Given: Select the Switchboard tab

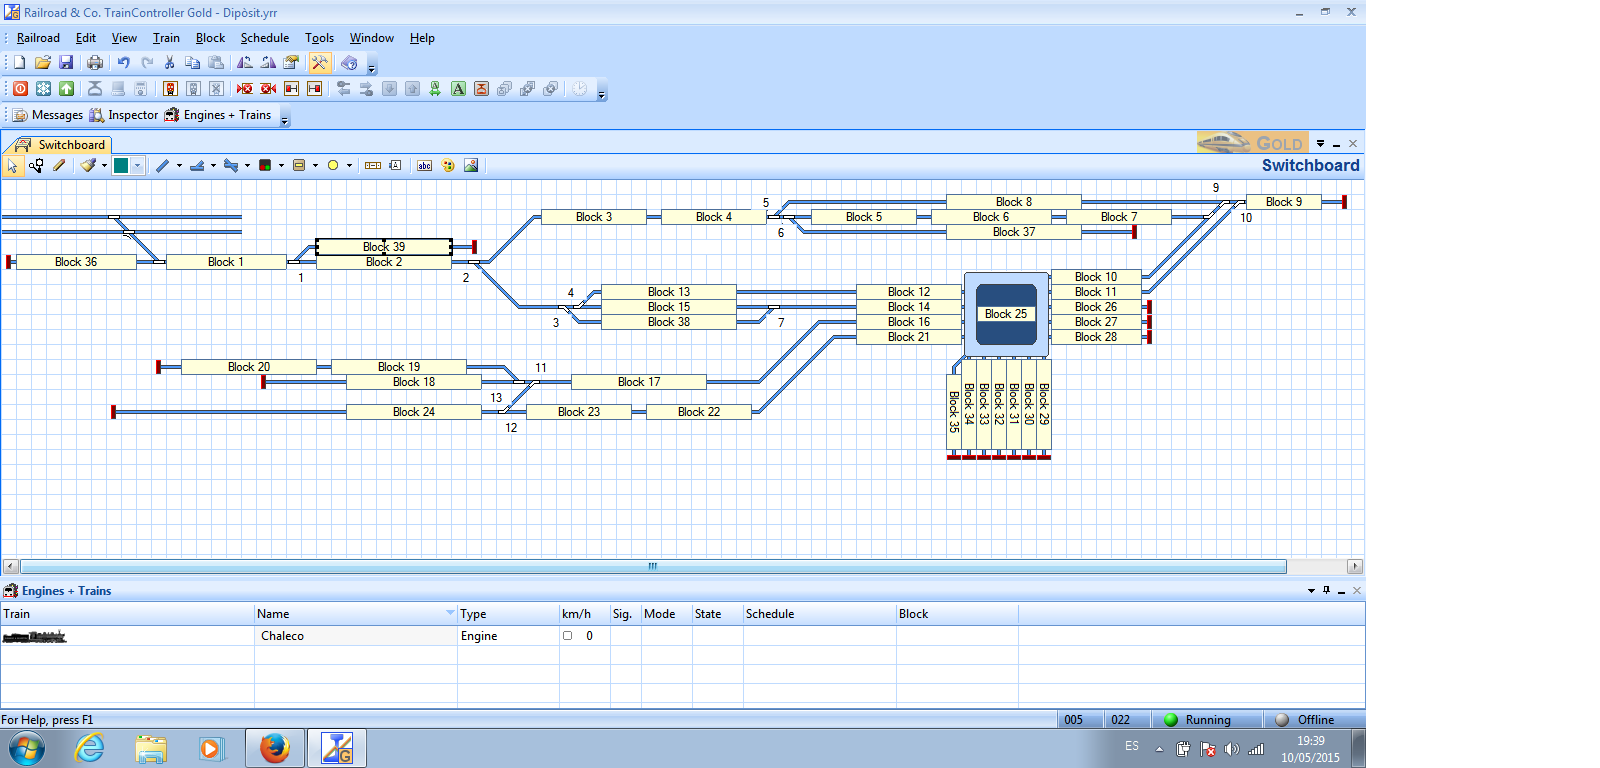Looking at the screenshot, I should [x=60, y=145].
